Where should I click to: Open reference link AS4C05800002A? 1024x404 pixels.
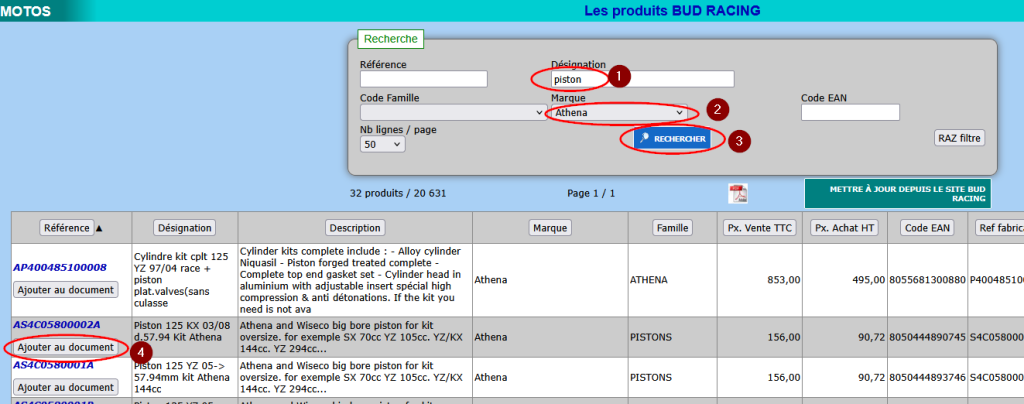tap(57, 324)
